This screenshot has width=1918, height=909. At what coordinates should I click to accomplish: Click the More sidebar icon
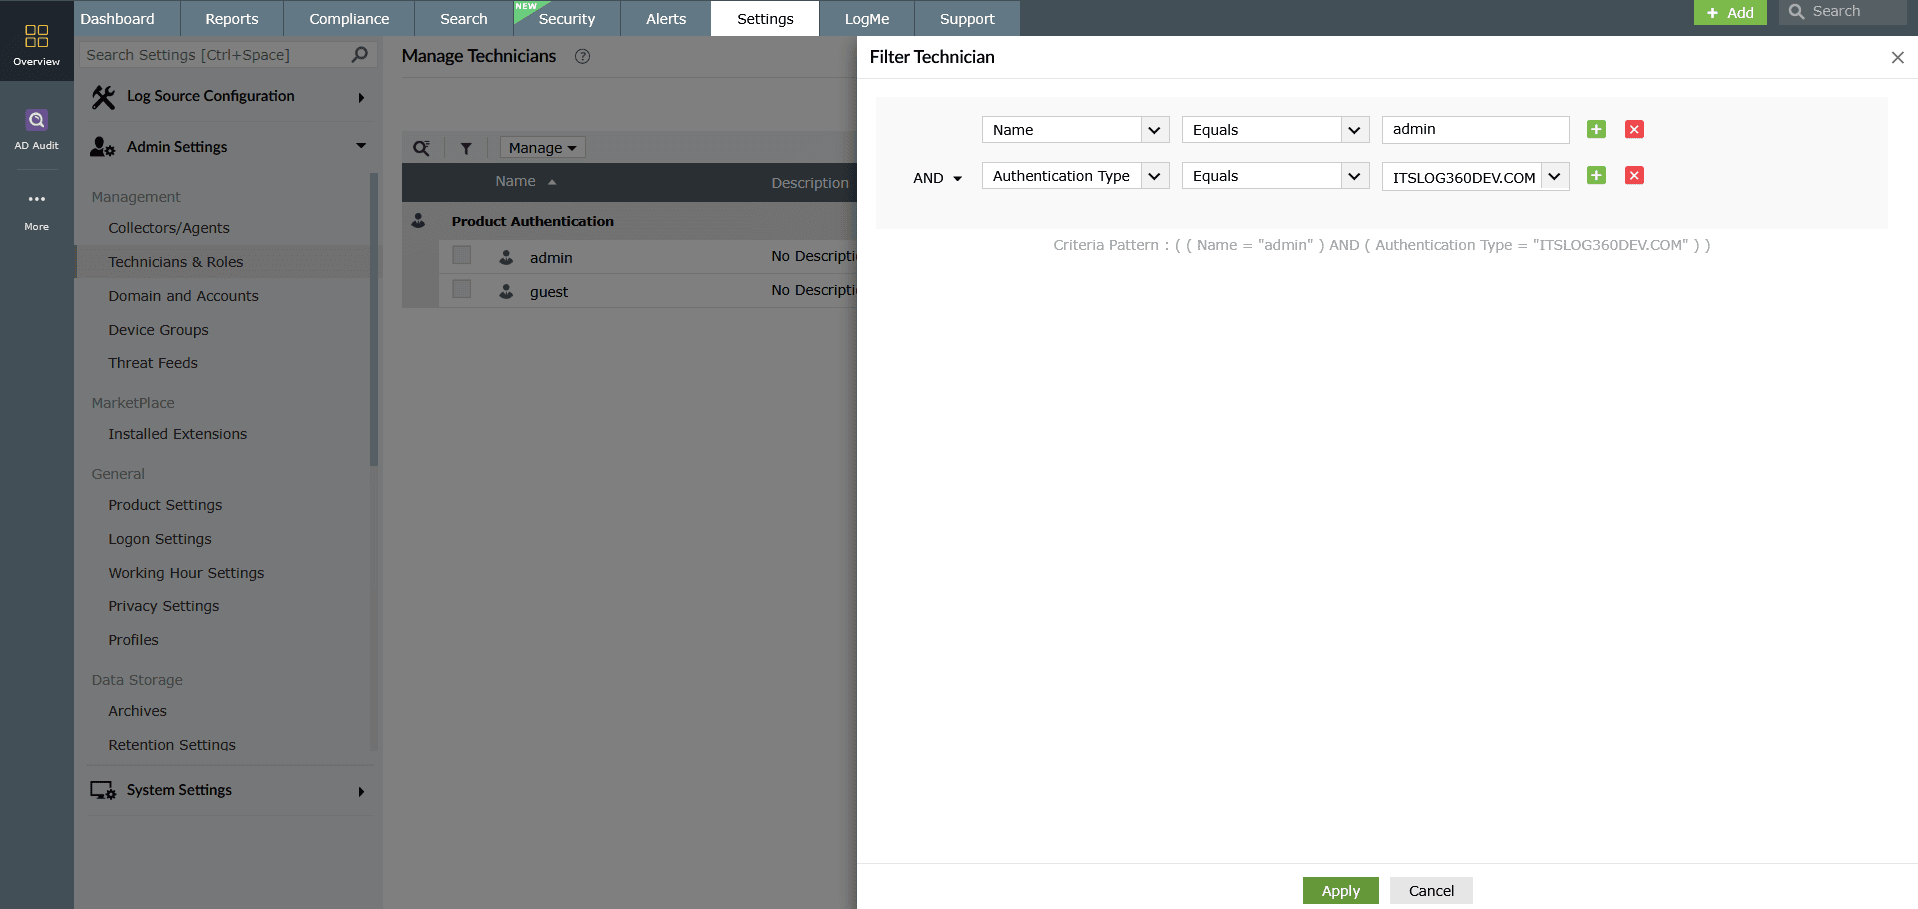tap(36, 210)
